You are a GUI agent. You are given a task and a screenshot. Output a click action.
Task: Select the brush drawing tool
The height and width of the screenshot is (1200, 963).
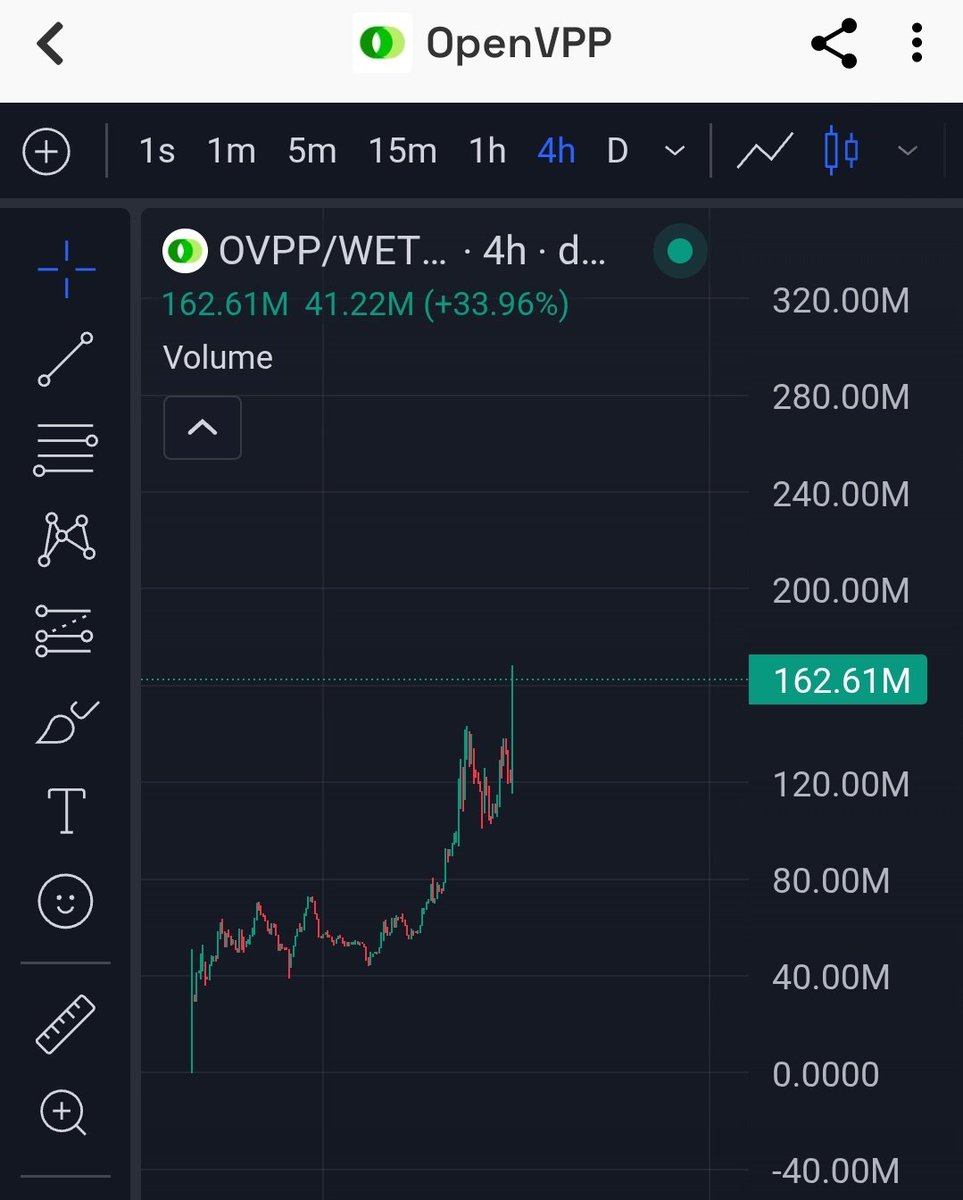[x=66, y=723]
